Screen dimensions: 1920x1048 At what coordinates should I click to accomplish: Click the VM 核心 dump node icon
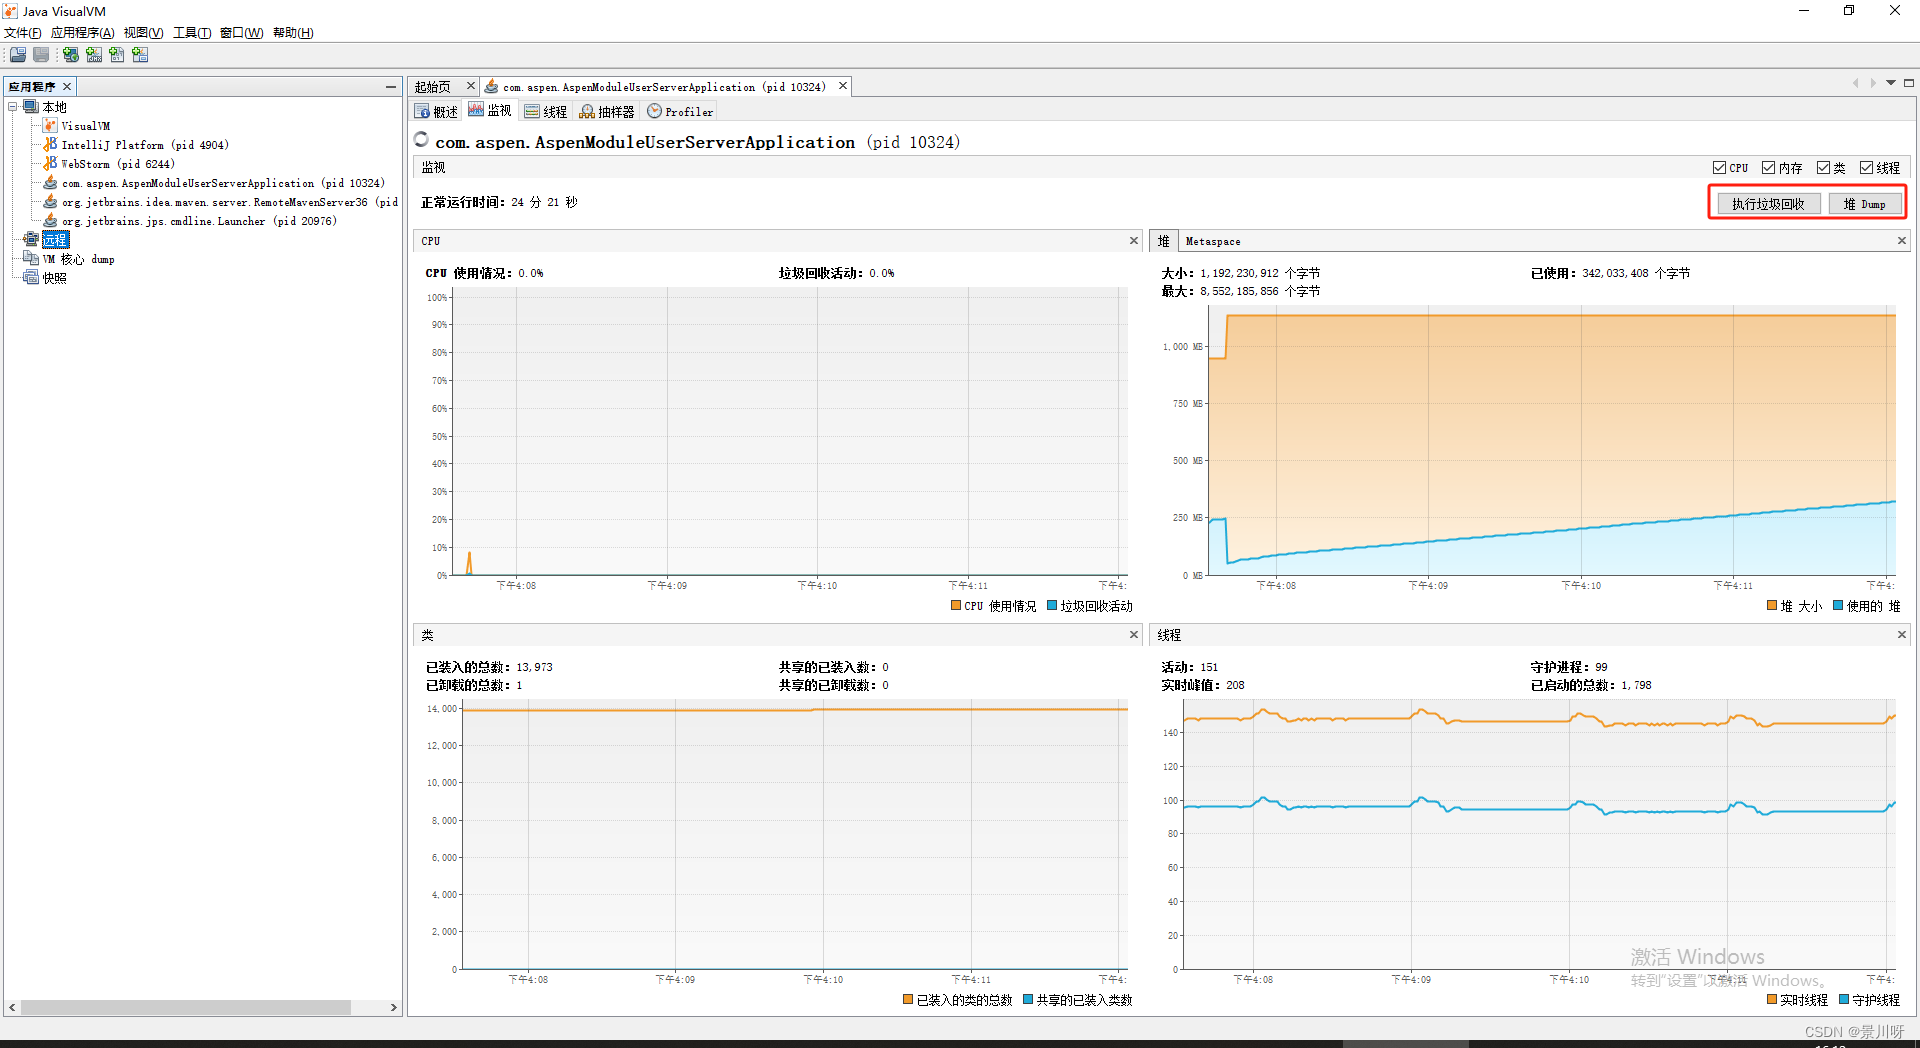tap(31, 259)
